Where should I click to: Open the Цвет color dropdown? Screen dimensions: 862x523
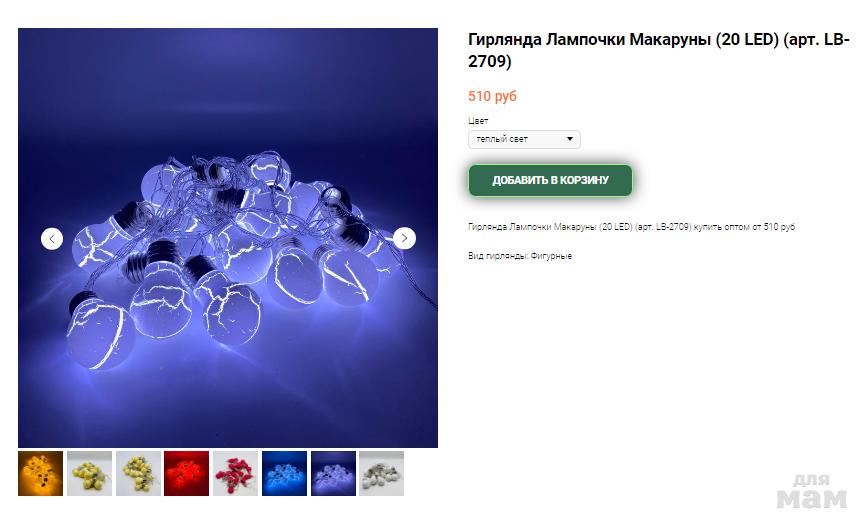(x=524, y=139)
